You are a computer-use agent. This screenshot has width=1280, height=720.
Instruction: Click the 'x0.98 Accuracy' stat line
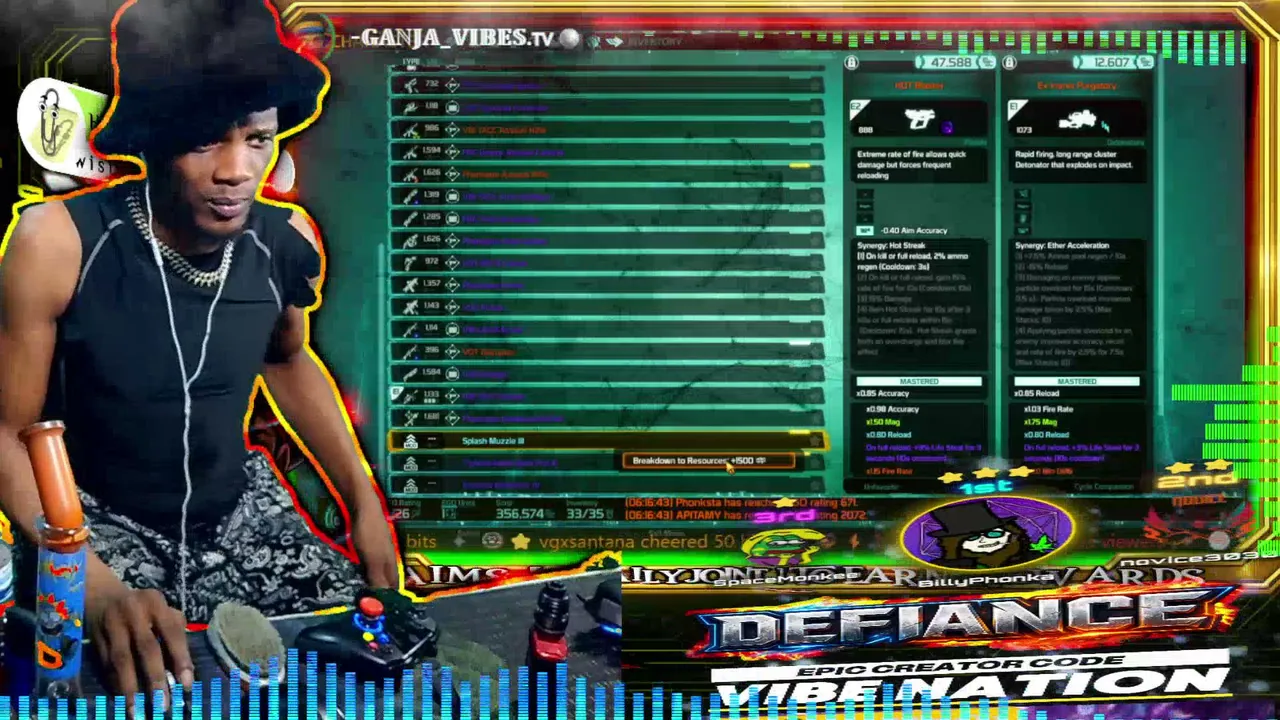pyautogui.click(x=892, y=409)
